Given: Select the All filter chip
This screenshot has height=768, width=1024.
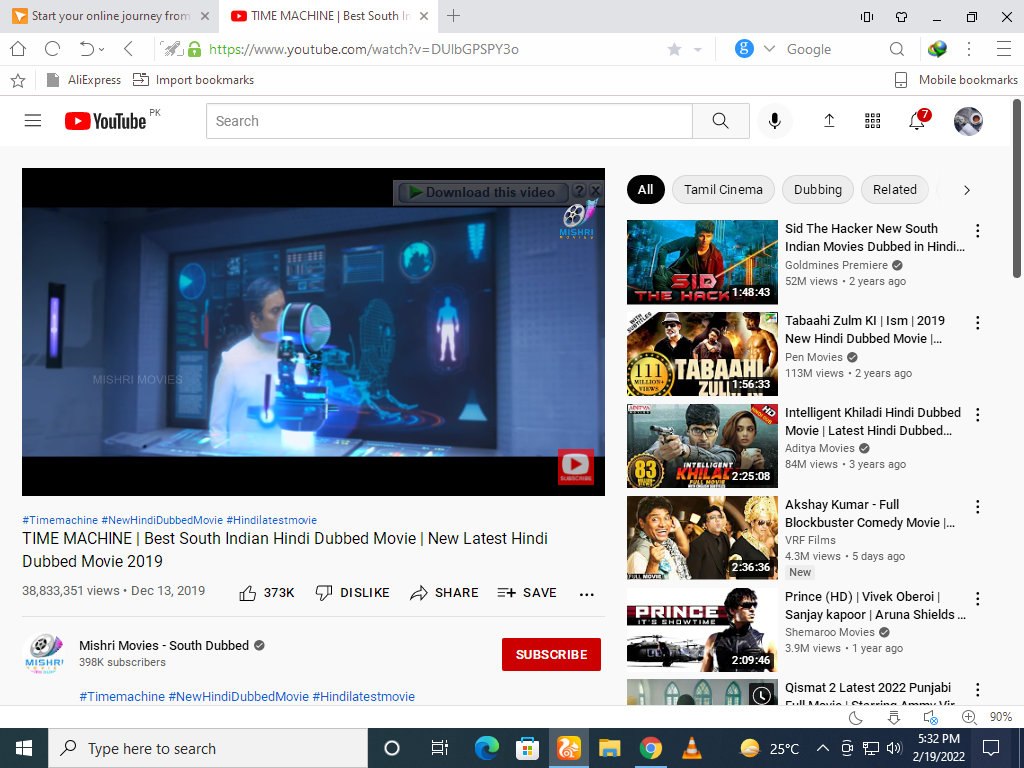Looking at the screenshot, I should (645, 189).
